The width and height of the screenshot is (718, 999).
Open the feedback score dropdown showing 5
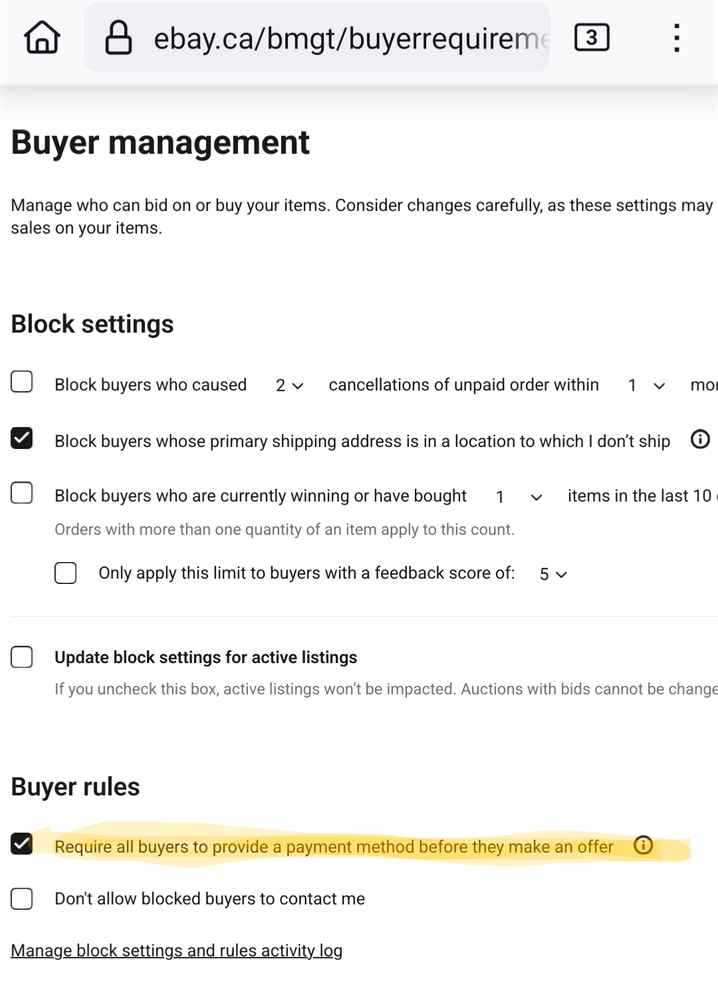(x=553, y=574)
